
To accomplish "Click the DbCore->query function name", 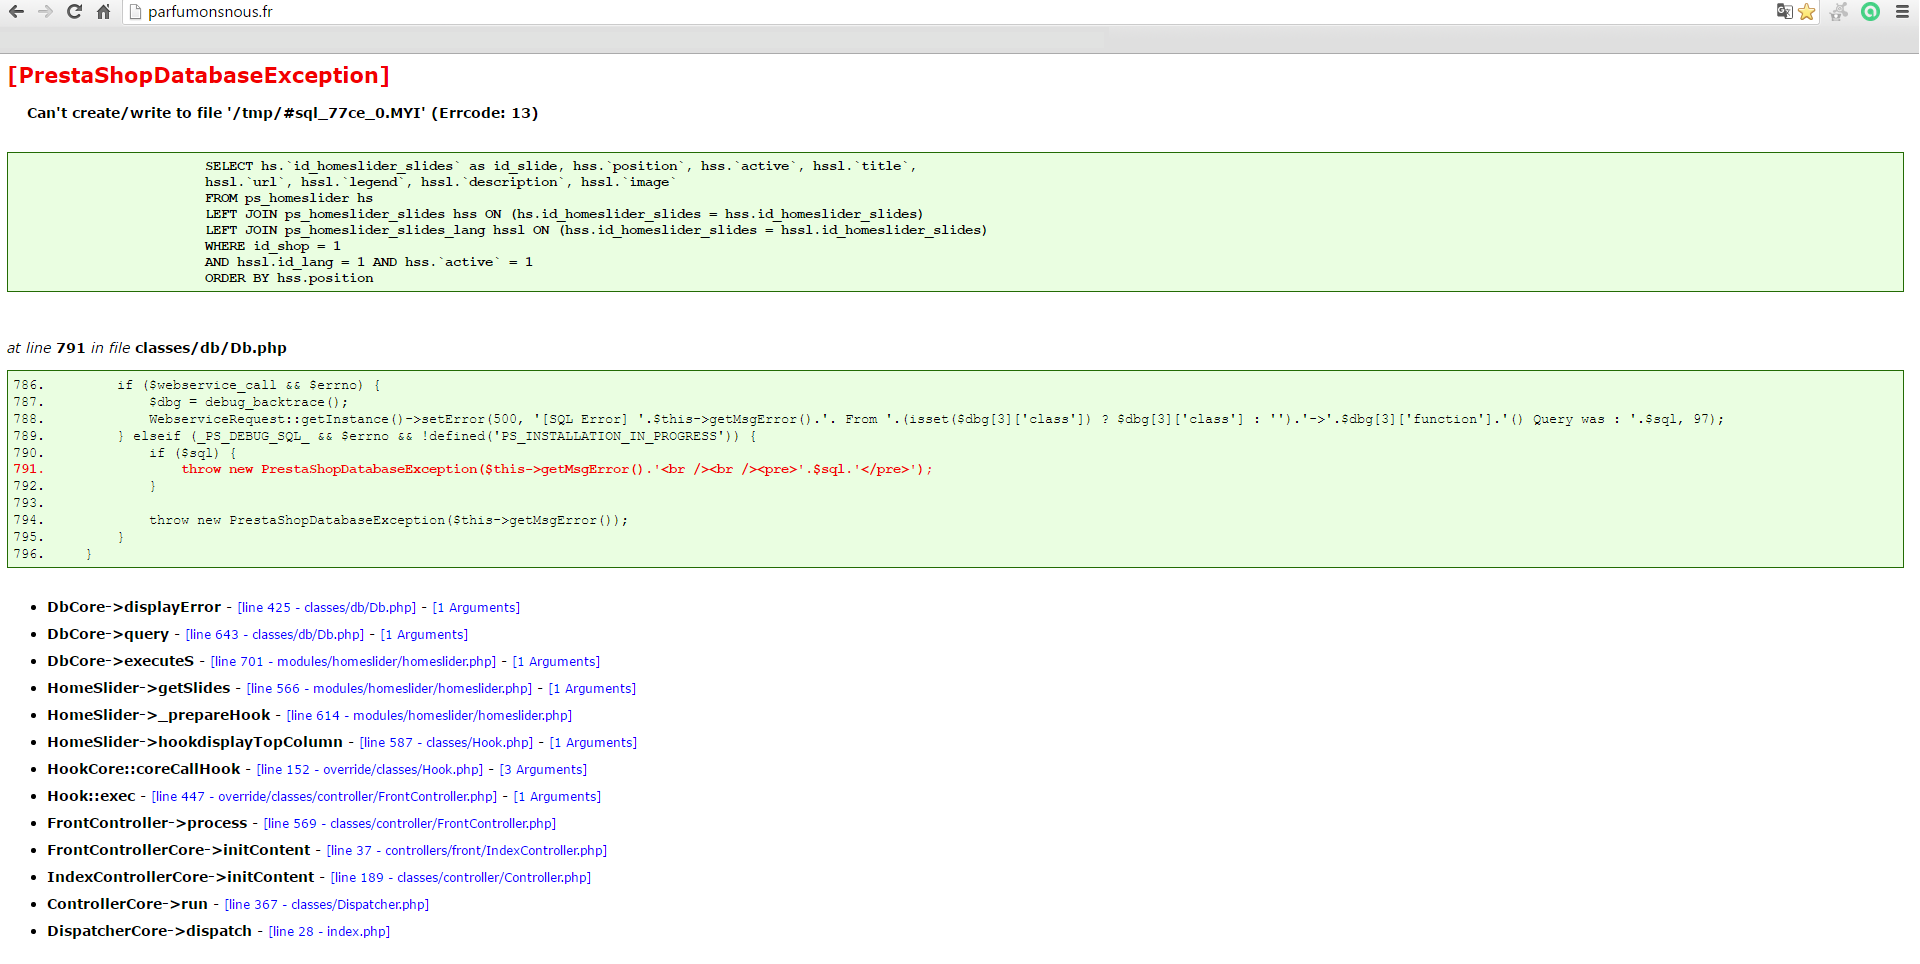I will (108, 634).
